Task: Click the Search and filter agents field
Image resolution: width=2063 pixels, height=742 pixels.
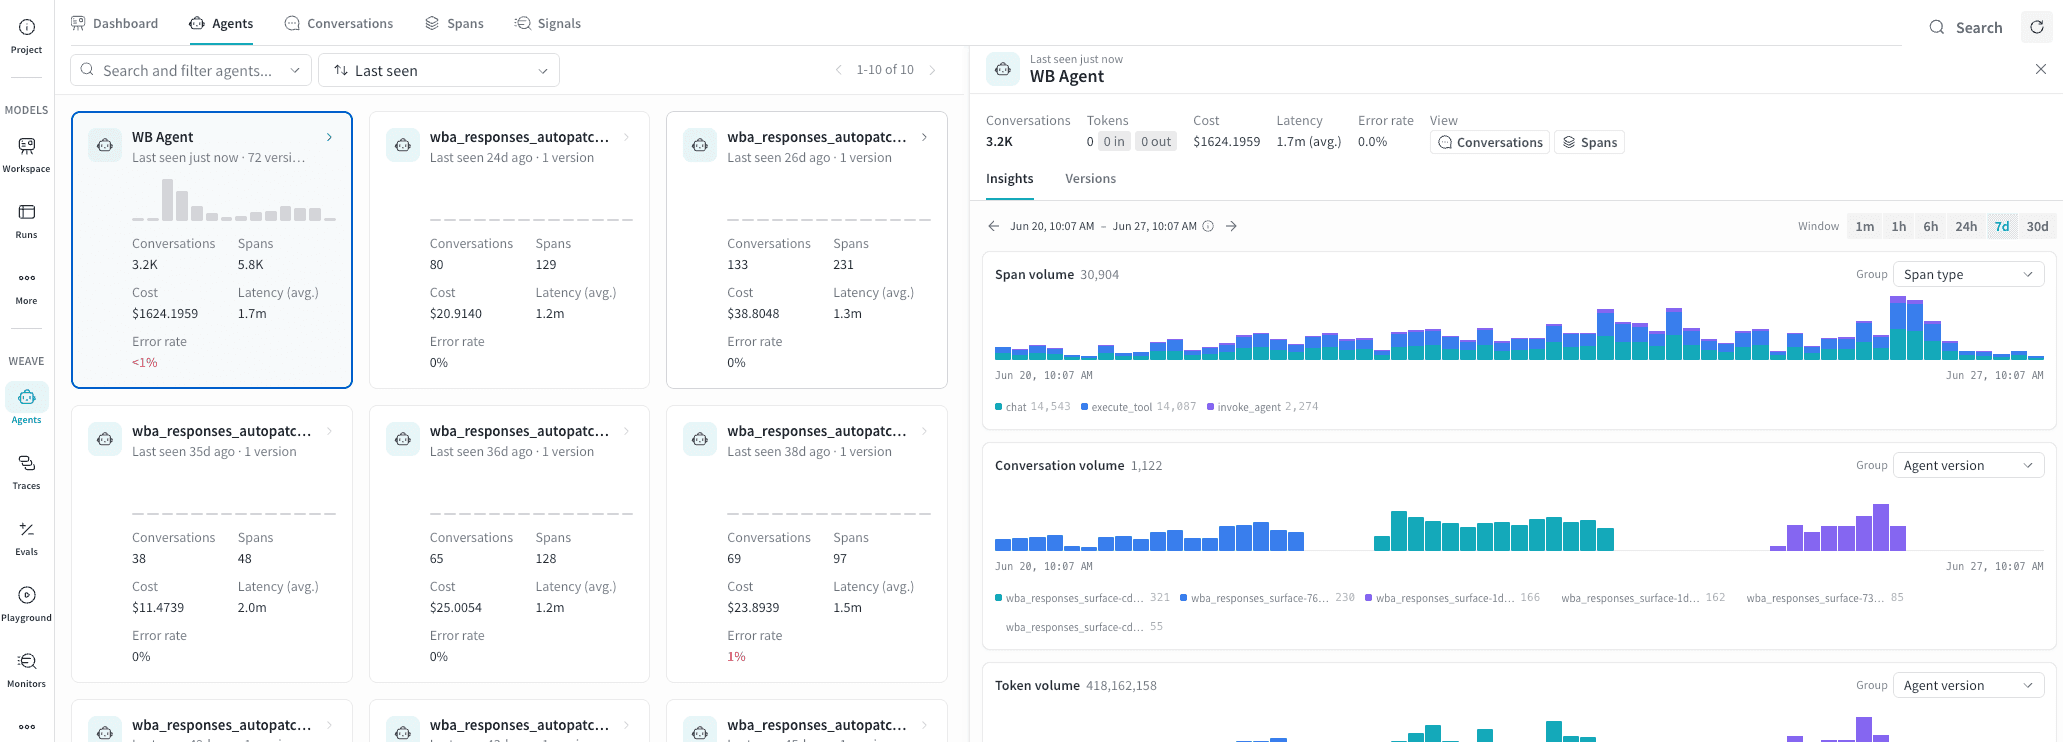Action: [x=190, y=70]
